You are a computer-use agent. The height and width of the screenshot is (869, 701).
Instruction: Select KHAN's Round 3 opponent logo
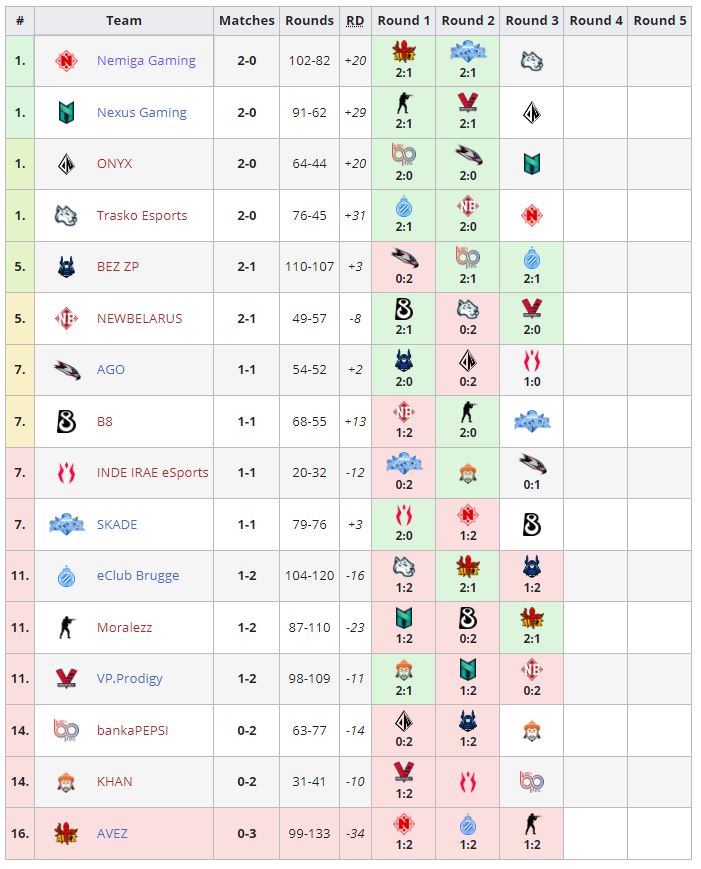[x=532, y=781]
